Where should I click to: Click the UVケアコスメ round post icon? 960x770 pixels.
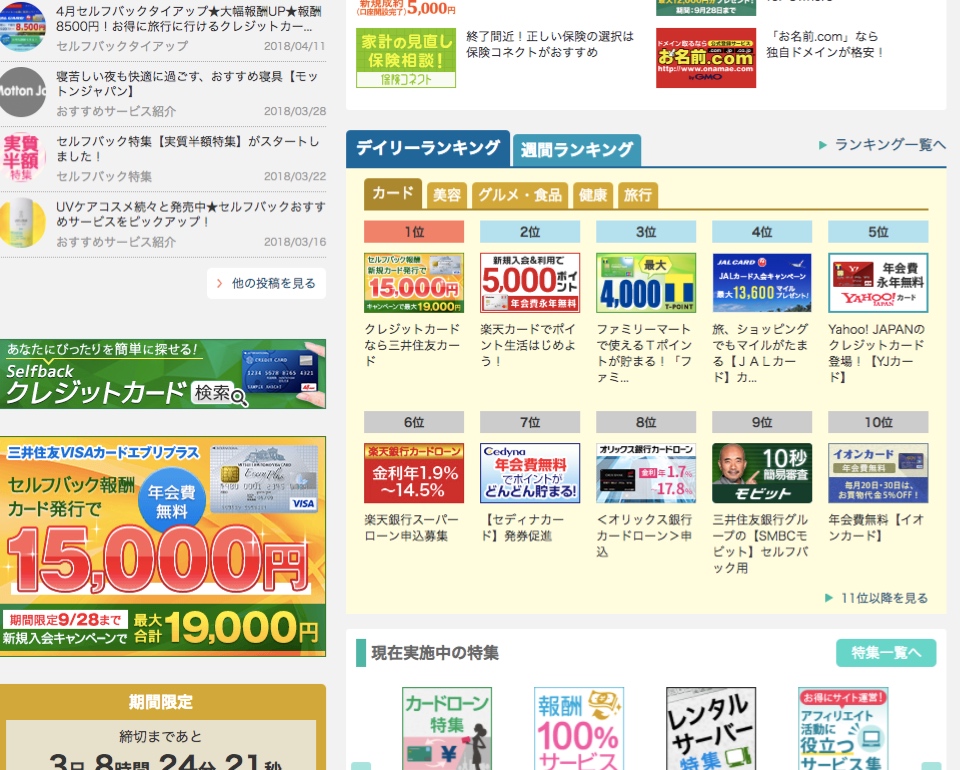(x=22, y=222)
